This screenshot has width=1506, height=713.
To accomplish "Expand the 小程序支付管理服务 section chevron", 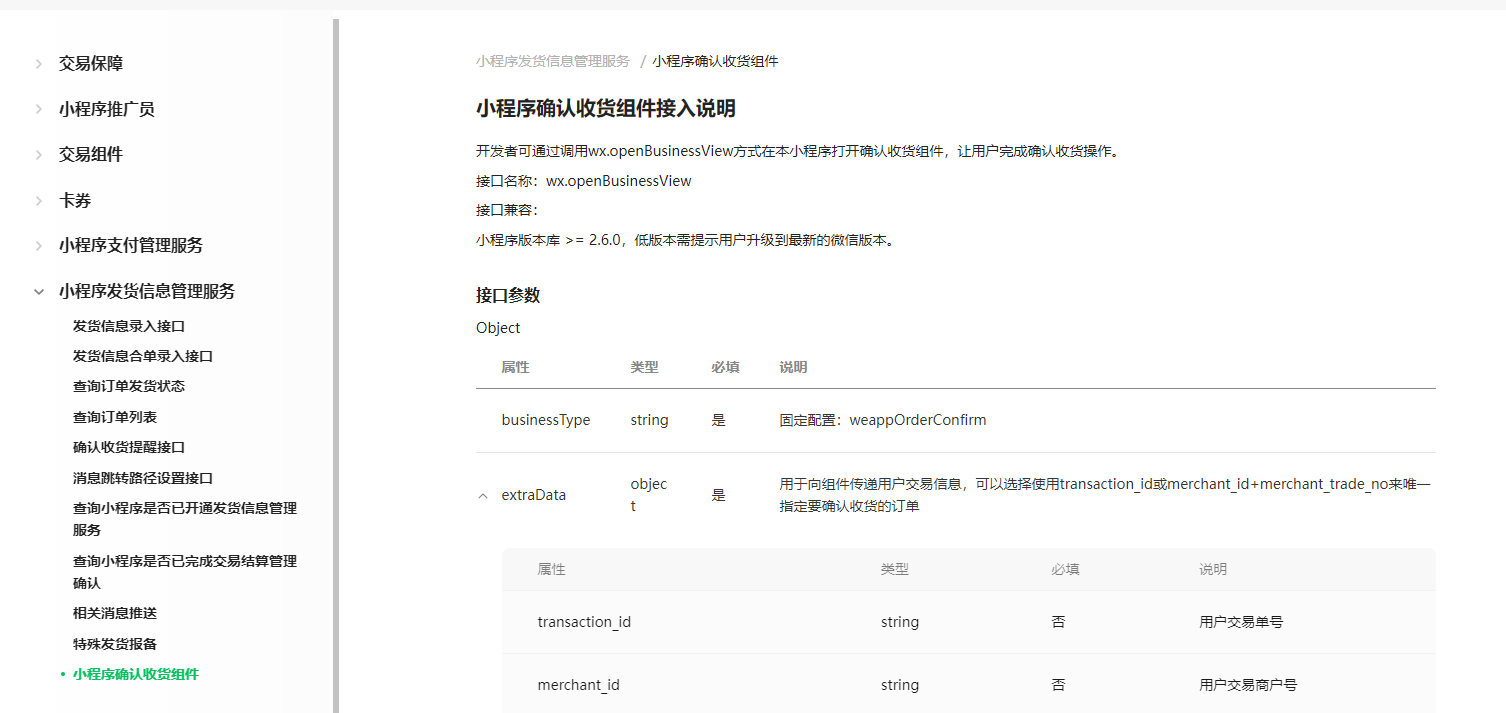I will pyautogui.click(x=39, y=246).
